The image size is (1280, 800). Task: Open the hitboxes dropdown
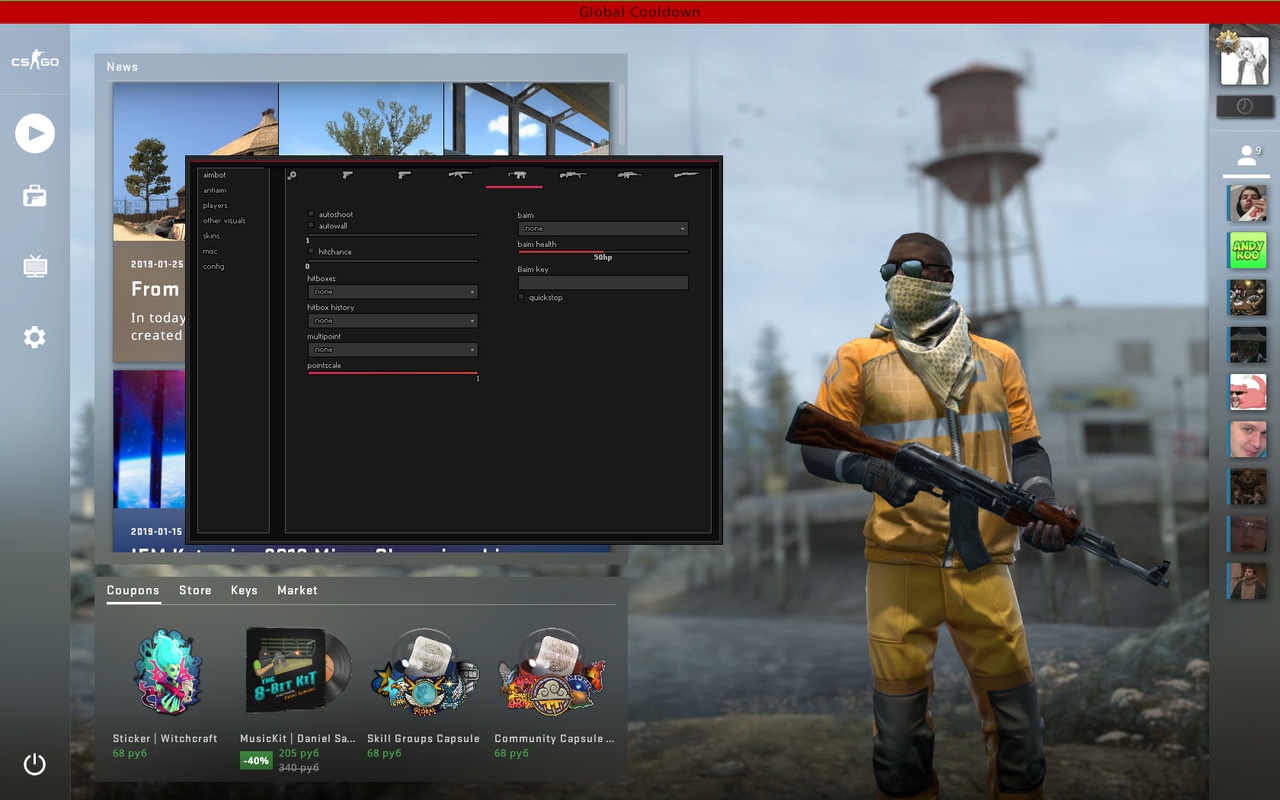tap(393, 292)
